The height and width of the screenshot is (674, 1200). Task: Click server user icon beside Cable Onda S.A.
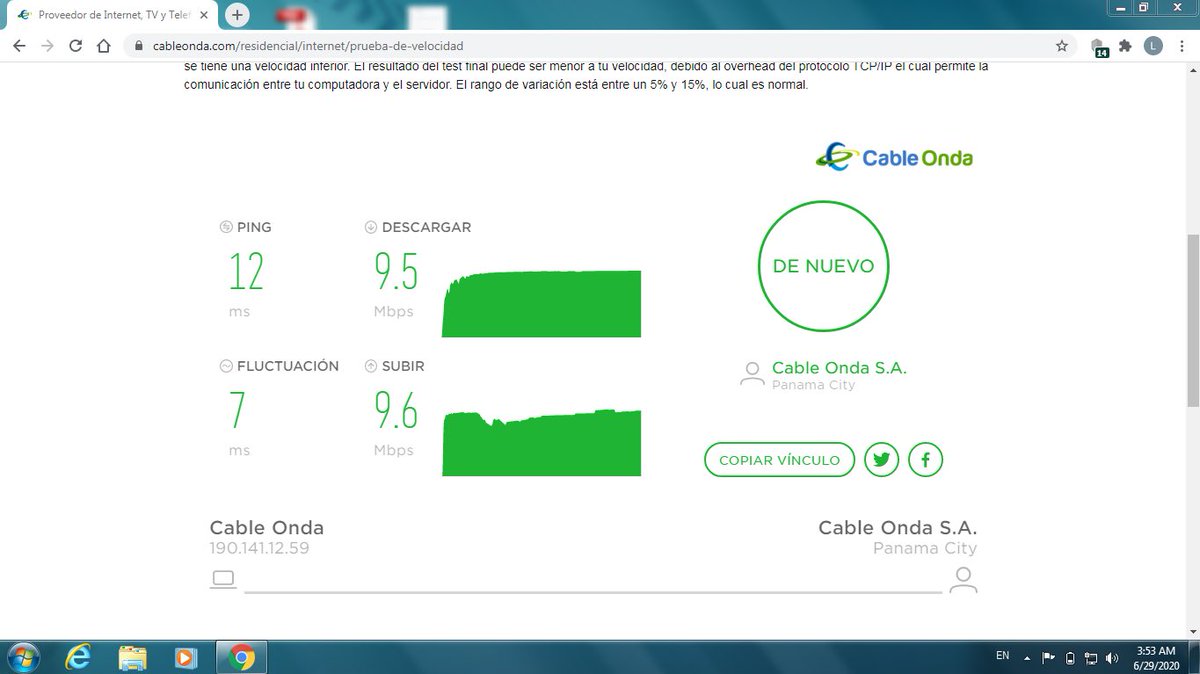(x=751, y=374)
